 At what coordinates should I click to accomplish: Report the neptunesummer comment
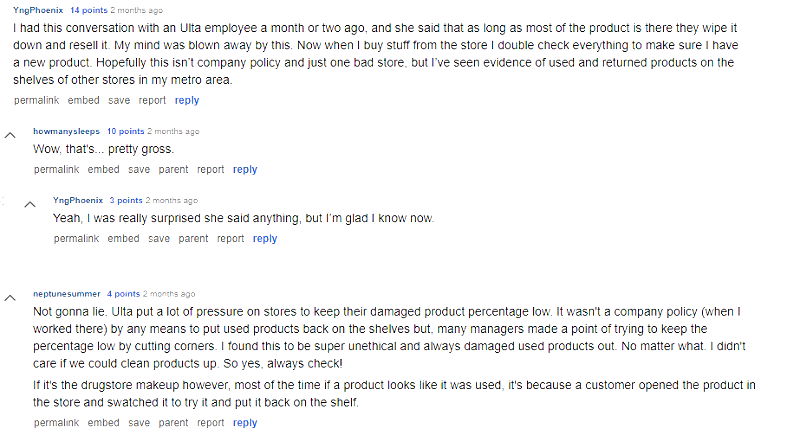point(210,423)
